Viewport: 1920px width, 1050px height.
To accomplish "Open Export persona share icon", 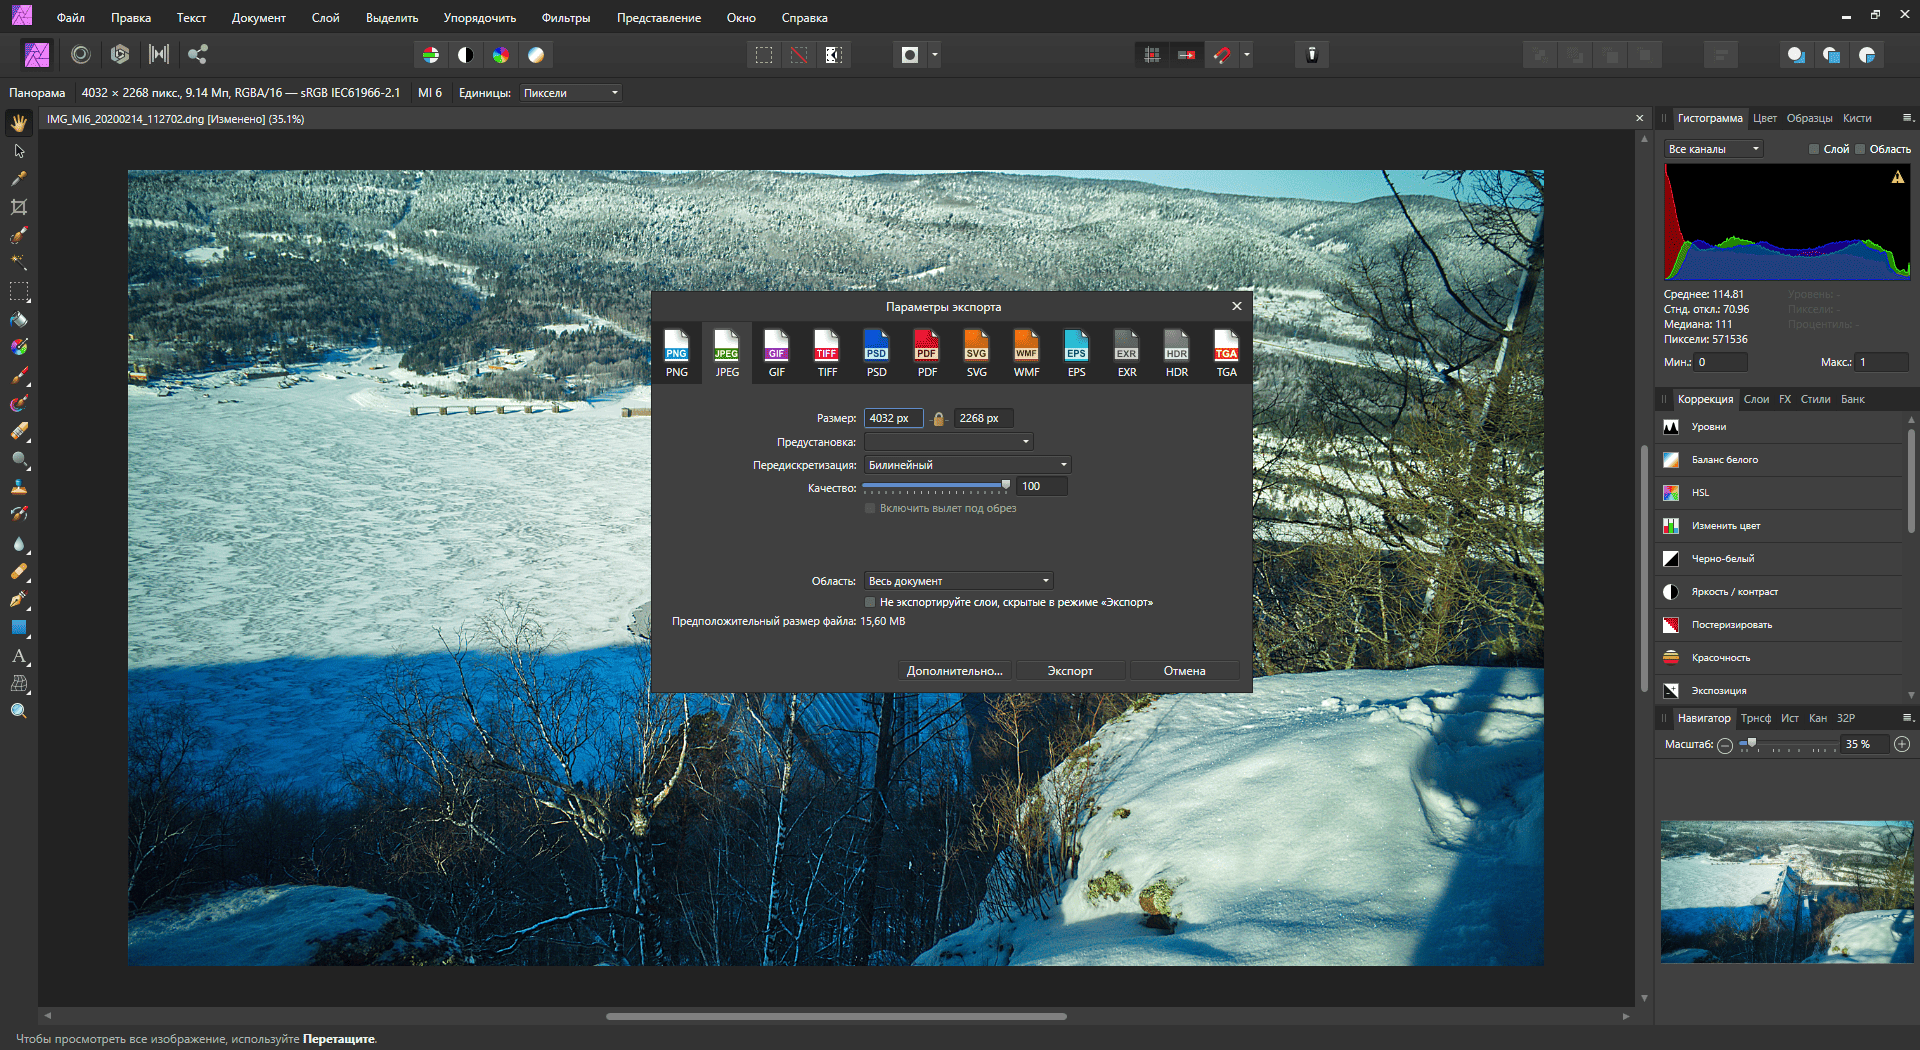I will click(x=198, y=55).
